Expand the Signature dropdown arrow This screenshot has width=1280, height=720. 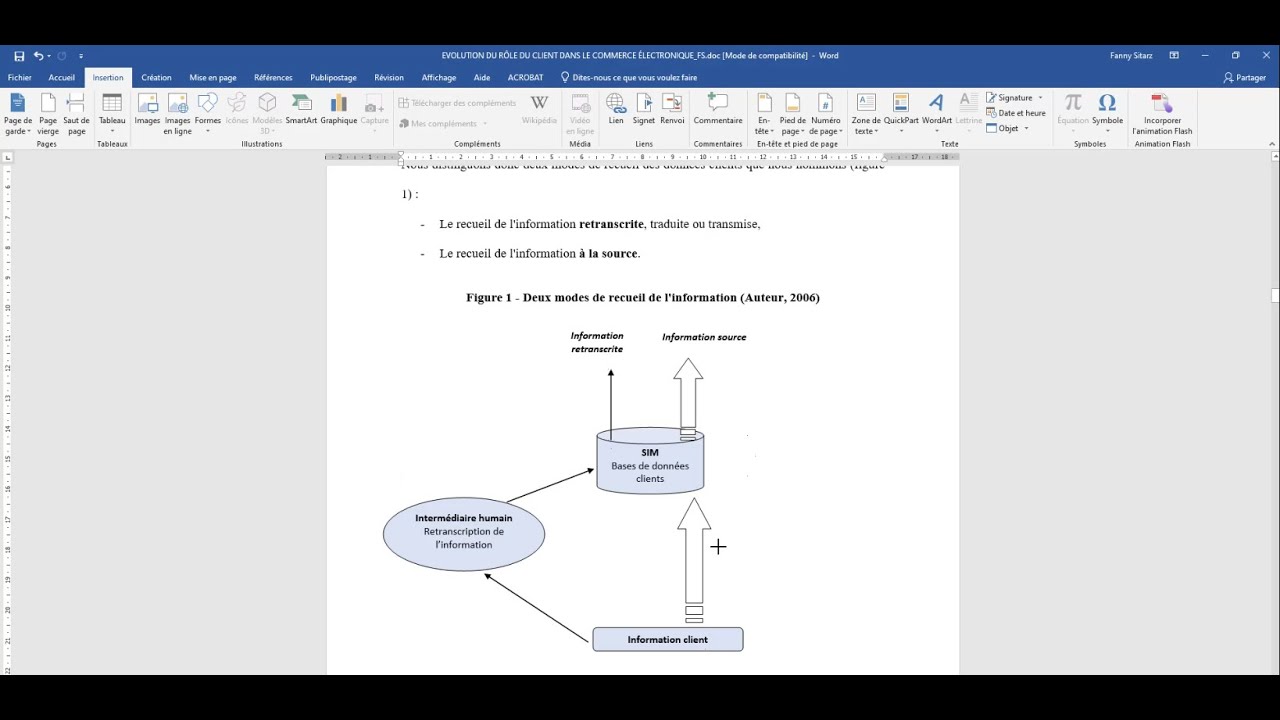1040,98
